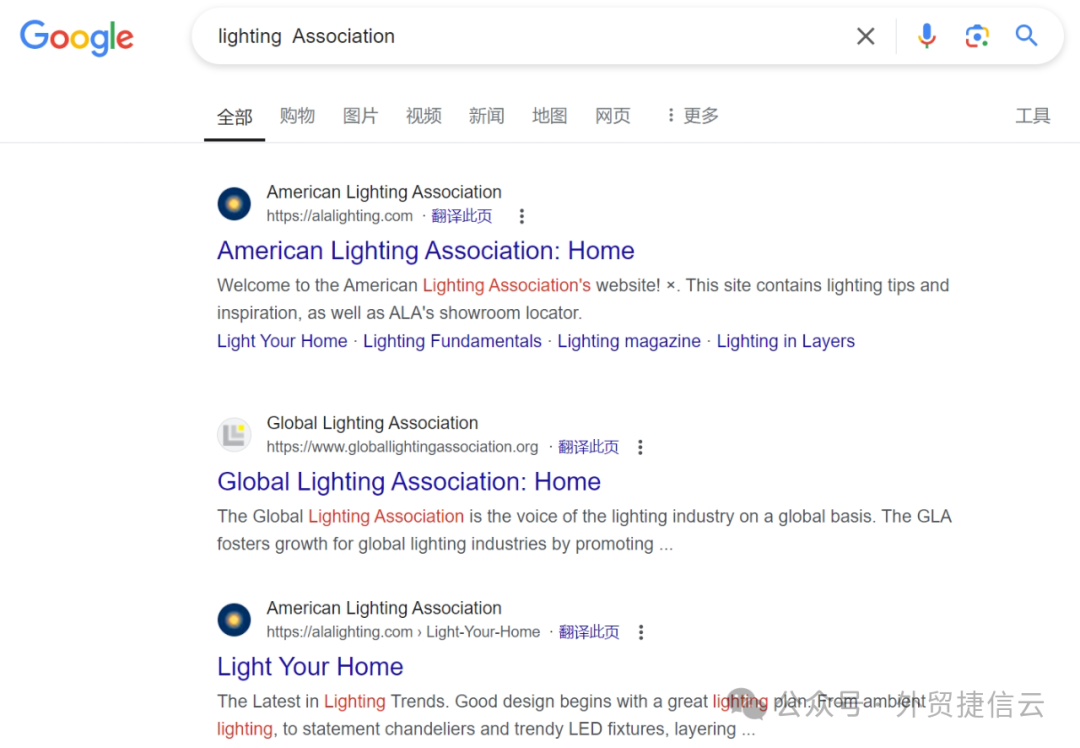
Task: Clear the search query with the X icon
Action: tap(865, 36)
